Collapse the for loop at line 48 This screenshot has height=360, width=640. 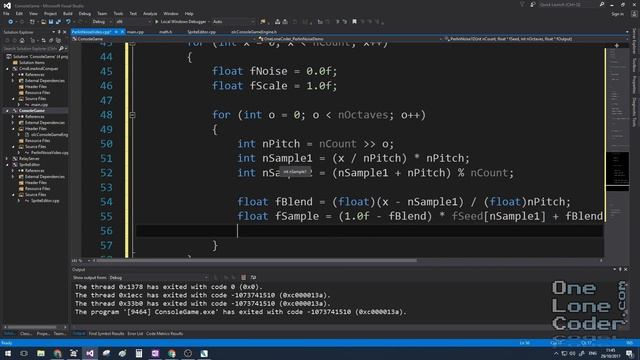point(132,115)
